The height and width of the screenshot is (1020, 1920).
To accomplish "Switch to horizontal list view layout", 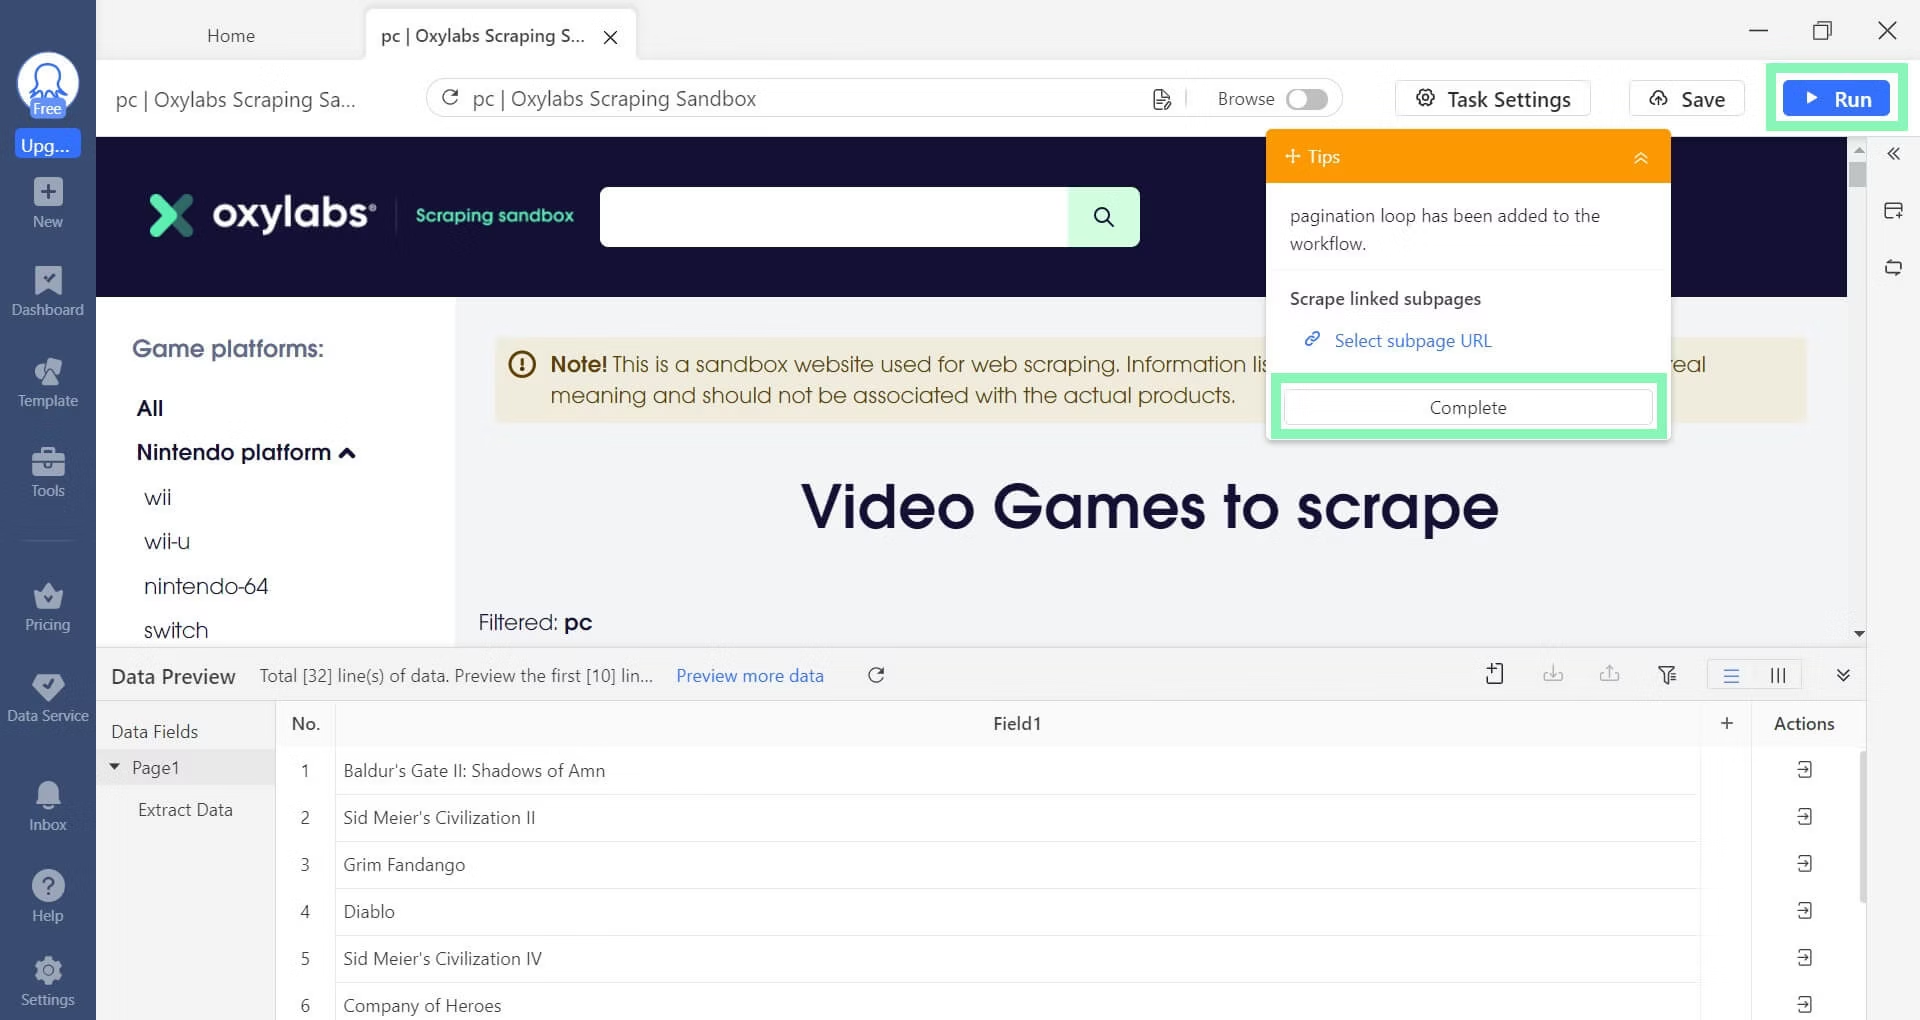I will (1731, 675).
